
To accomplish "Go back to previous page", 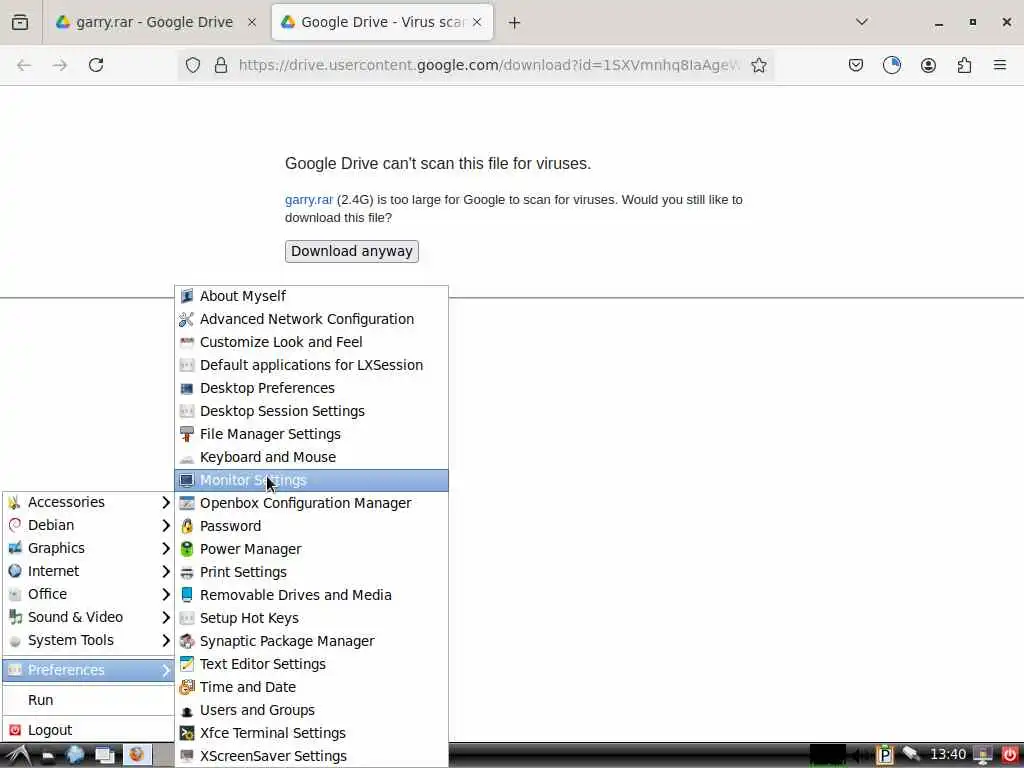I will pyautogui.click(x=24, y=65).
